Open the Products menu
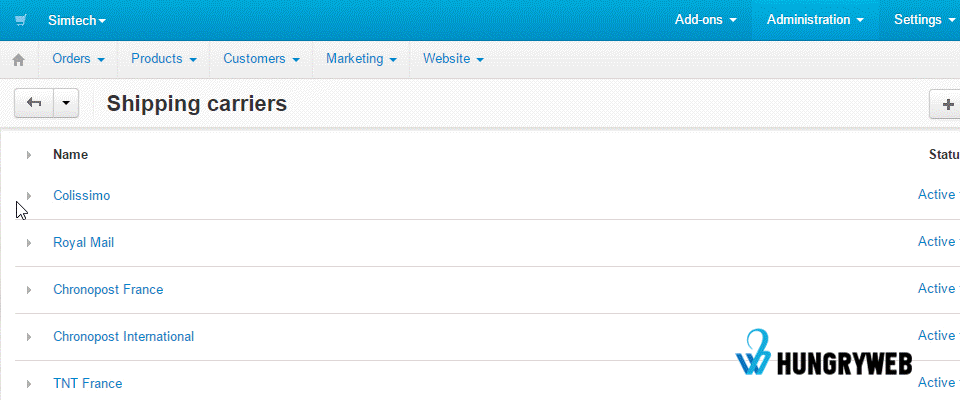The width and height of the screenshot is (960, 400). [x=163, y=59]
